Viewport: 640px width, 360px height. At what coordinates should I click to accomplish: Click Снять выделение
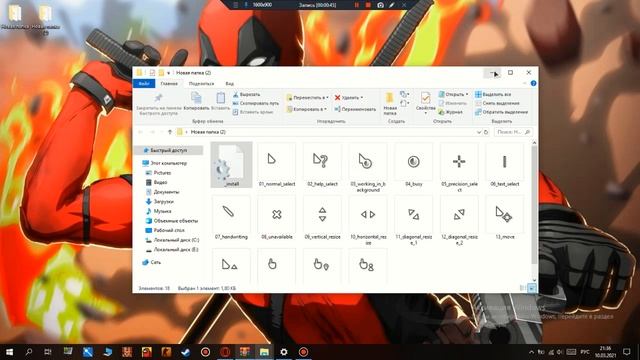pos(497,103)
